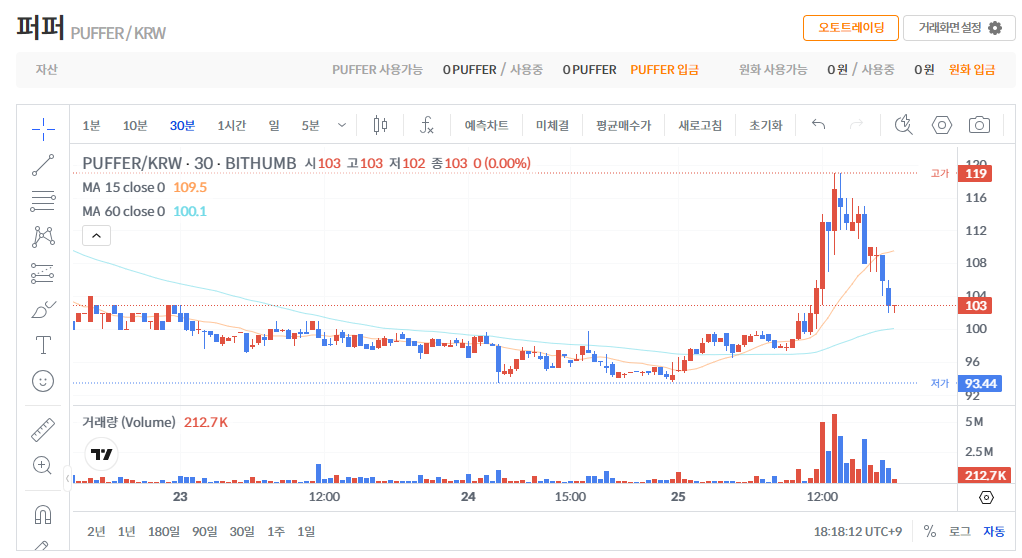Select the 1-hour interval
This screenshot has width=1022, height=558.
click(x=231, y=125)
